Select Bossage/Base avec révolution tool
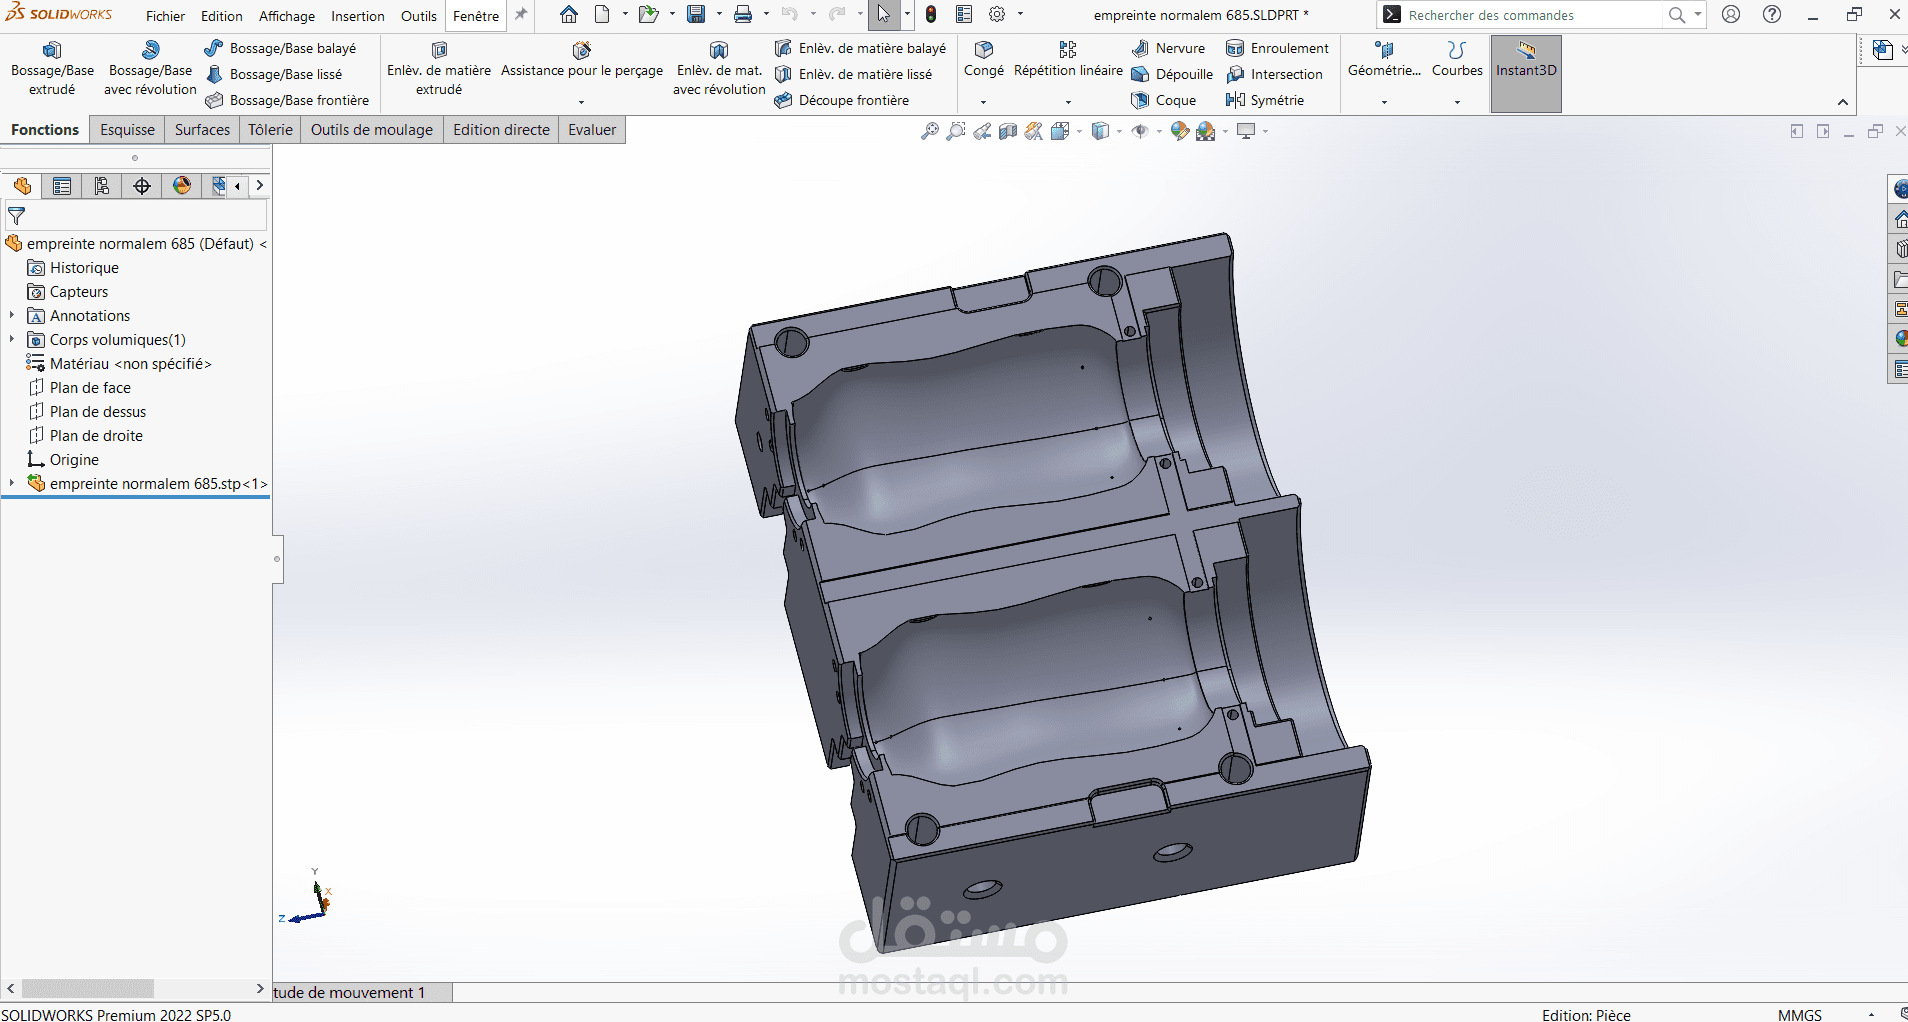This screenshot has height=1022, width=1908. 150,69
